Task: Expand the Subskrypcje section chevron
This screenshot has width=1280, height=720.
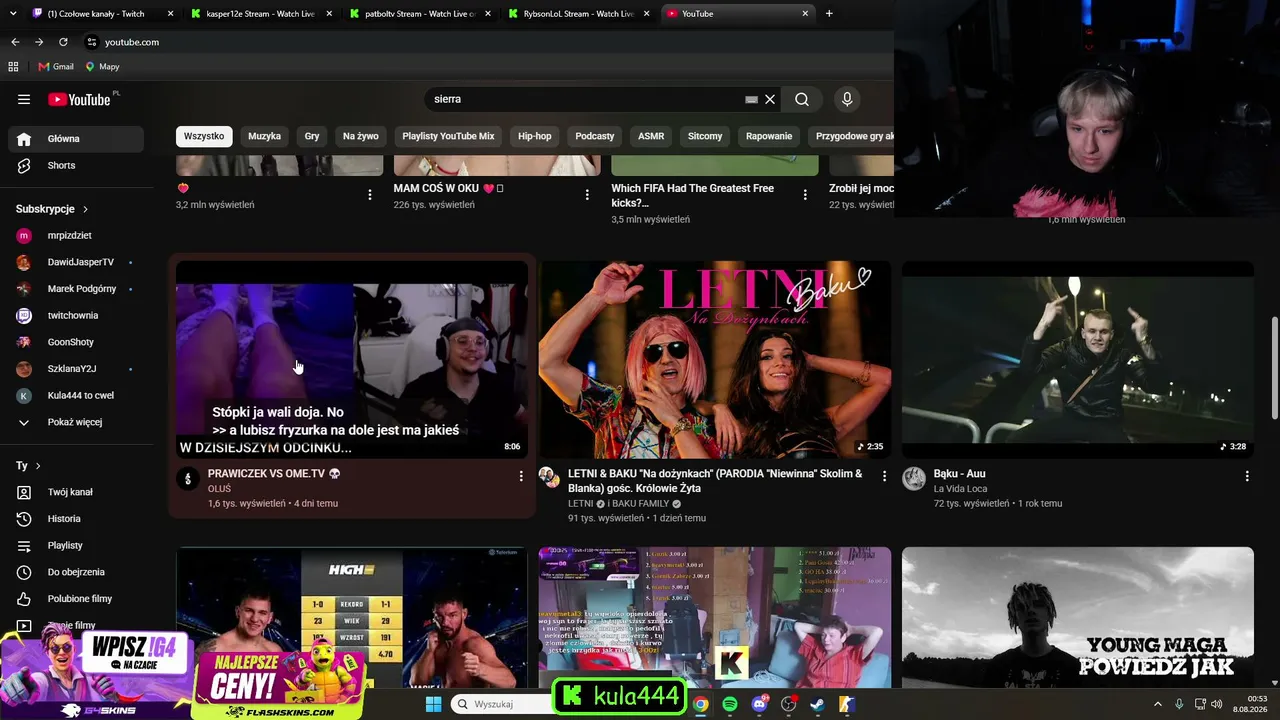Action: [x=85, y=209]
